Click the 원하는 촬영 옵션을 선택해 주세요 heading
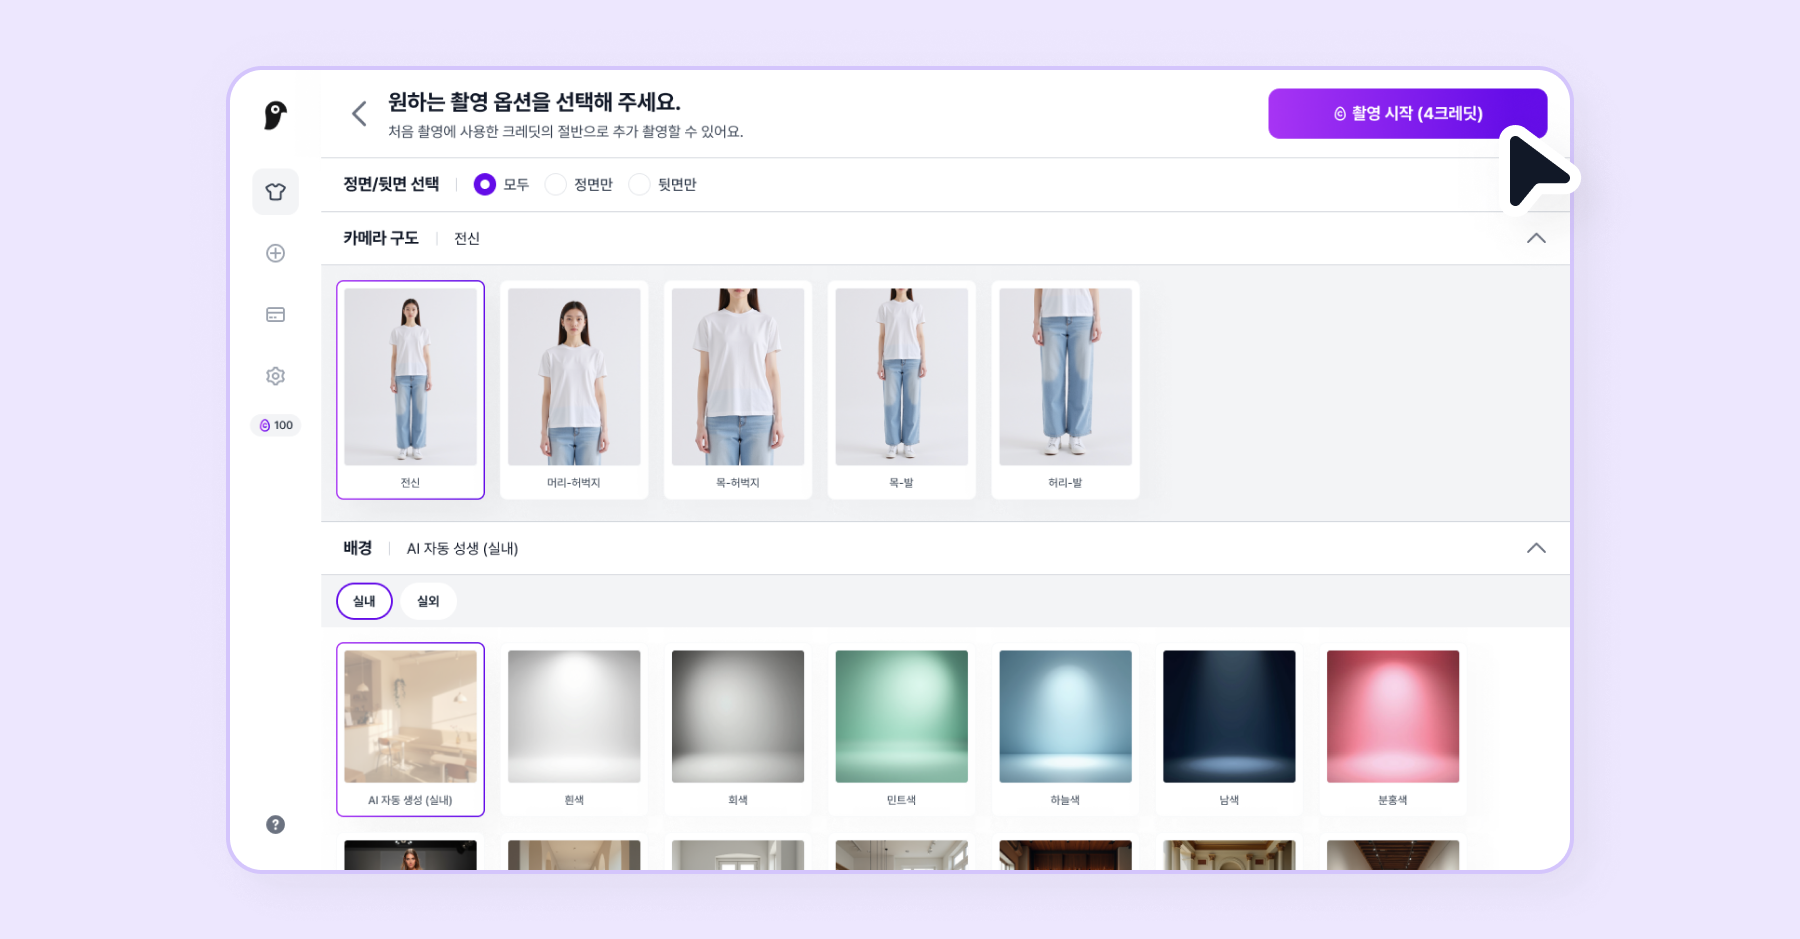Screen dimensions: 1800x939 pyautogui.click(x=535, y=102)
